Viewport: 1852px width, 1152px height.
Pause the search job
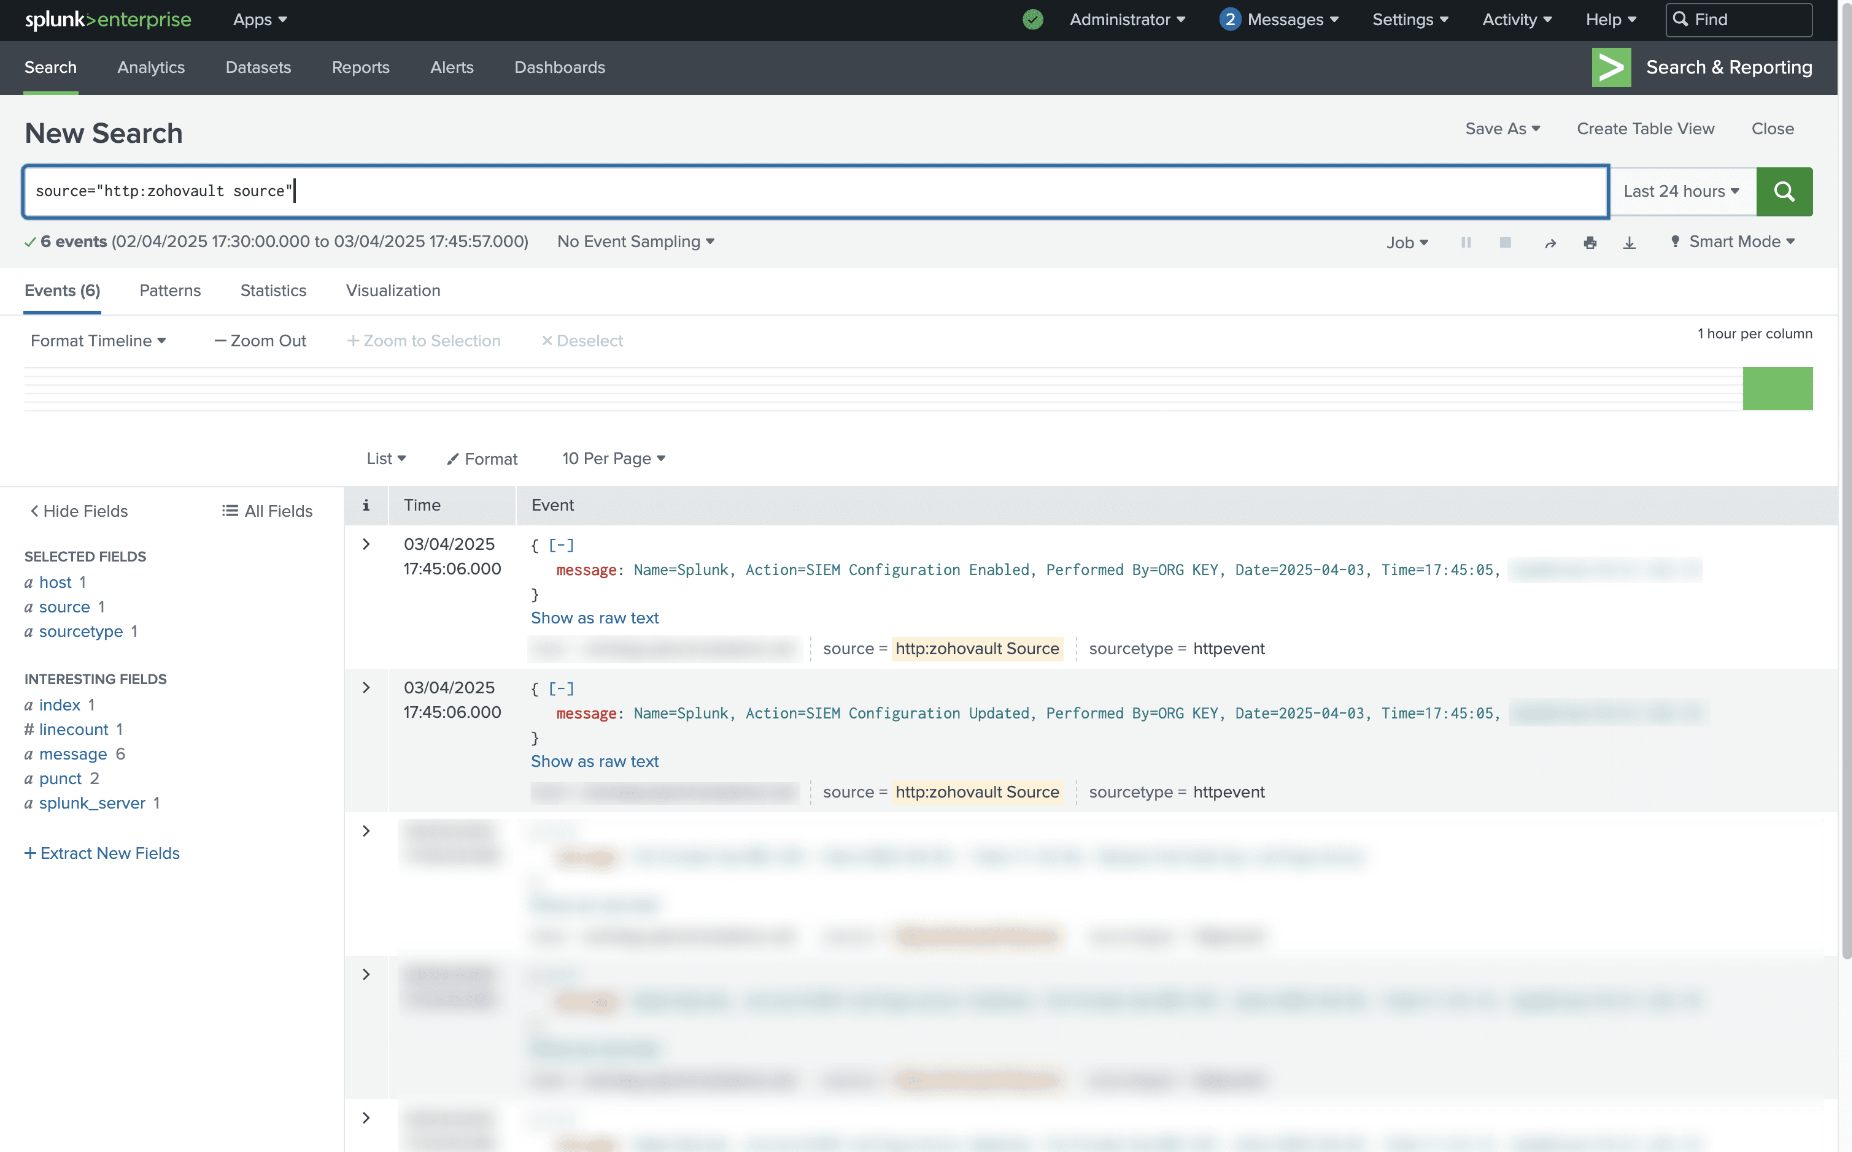pyautogui.click(x=1466, y=242)
